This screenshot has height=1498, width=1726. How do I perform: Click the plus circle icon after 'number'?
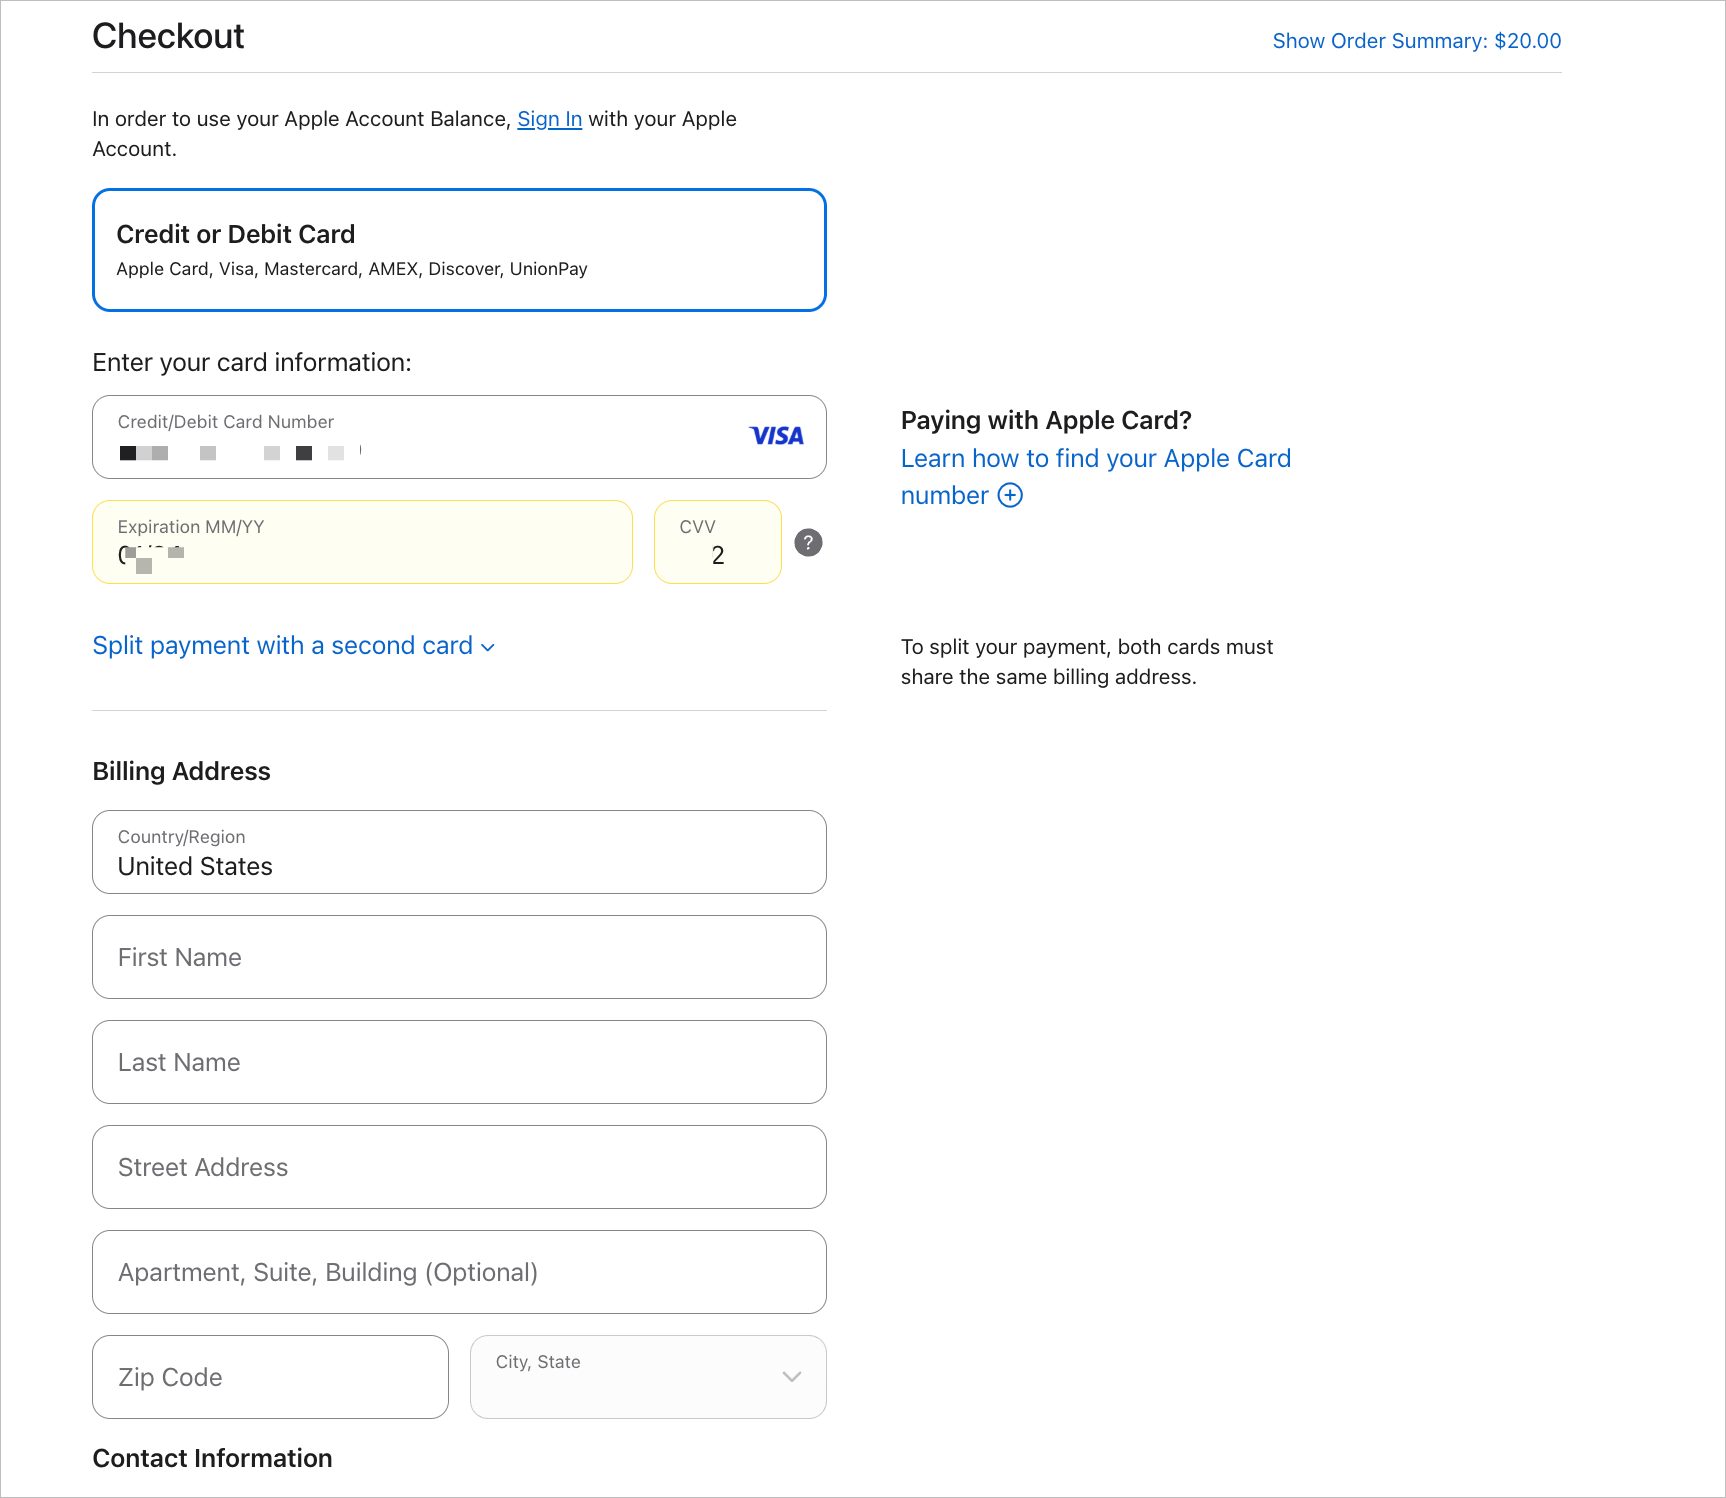coord(1011,495)
